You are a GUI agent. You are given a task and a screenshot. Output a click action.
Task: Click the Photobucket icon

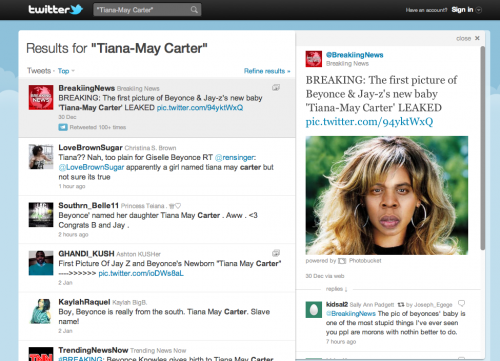342,261
